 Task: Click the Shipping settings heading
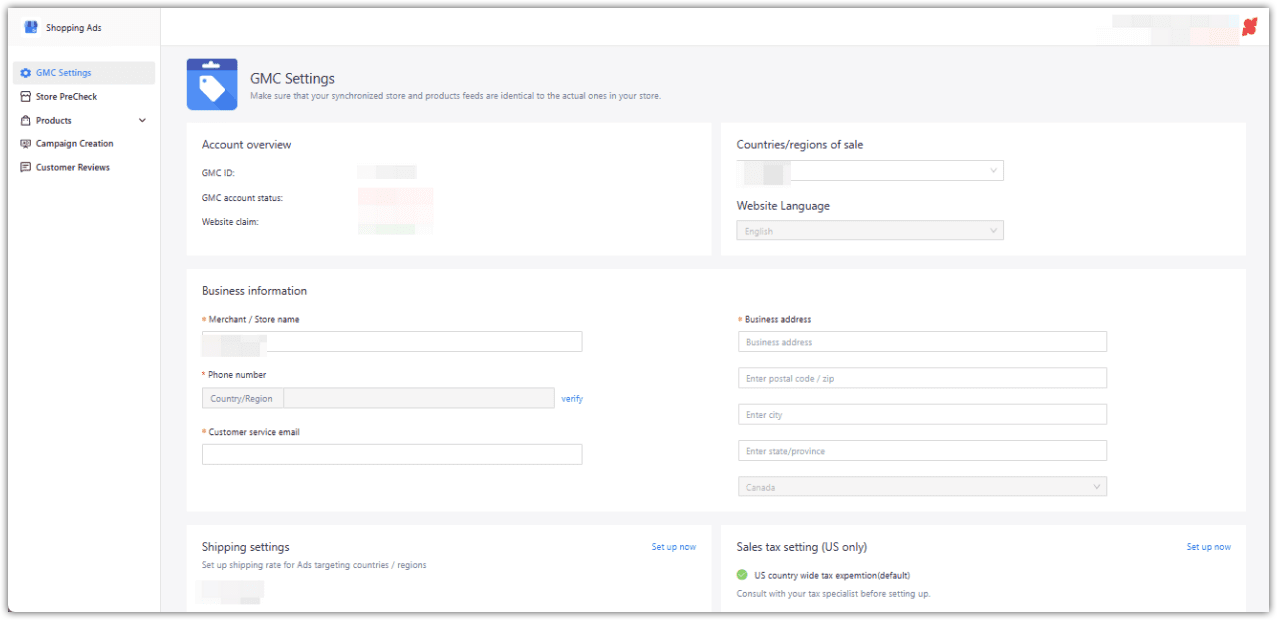246,547
